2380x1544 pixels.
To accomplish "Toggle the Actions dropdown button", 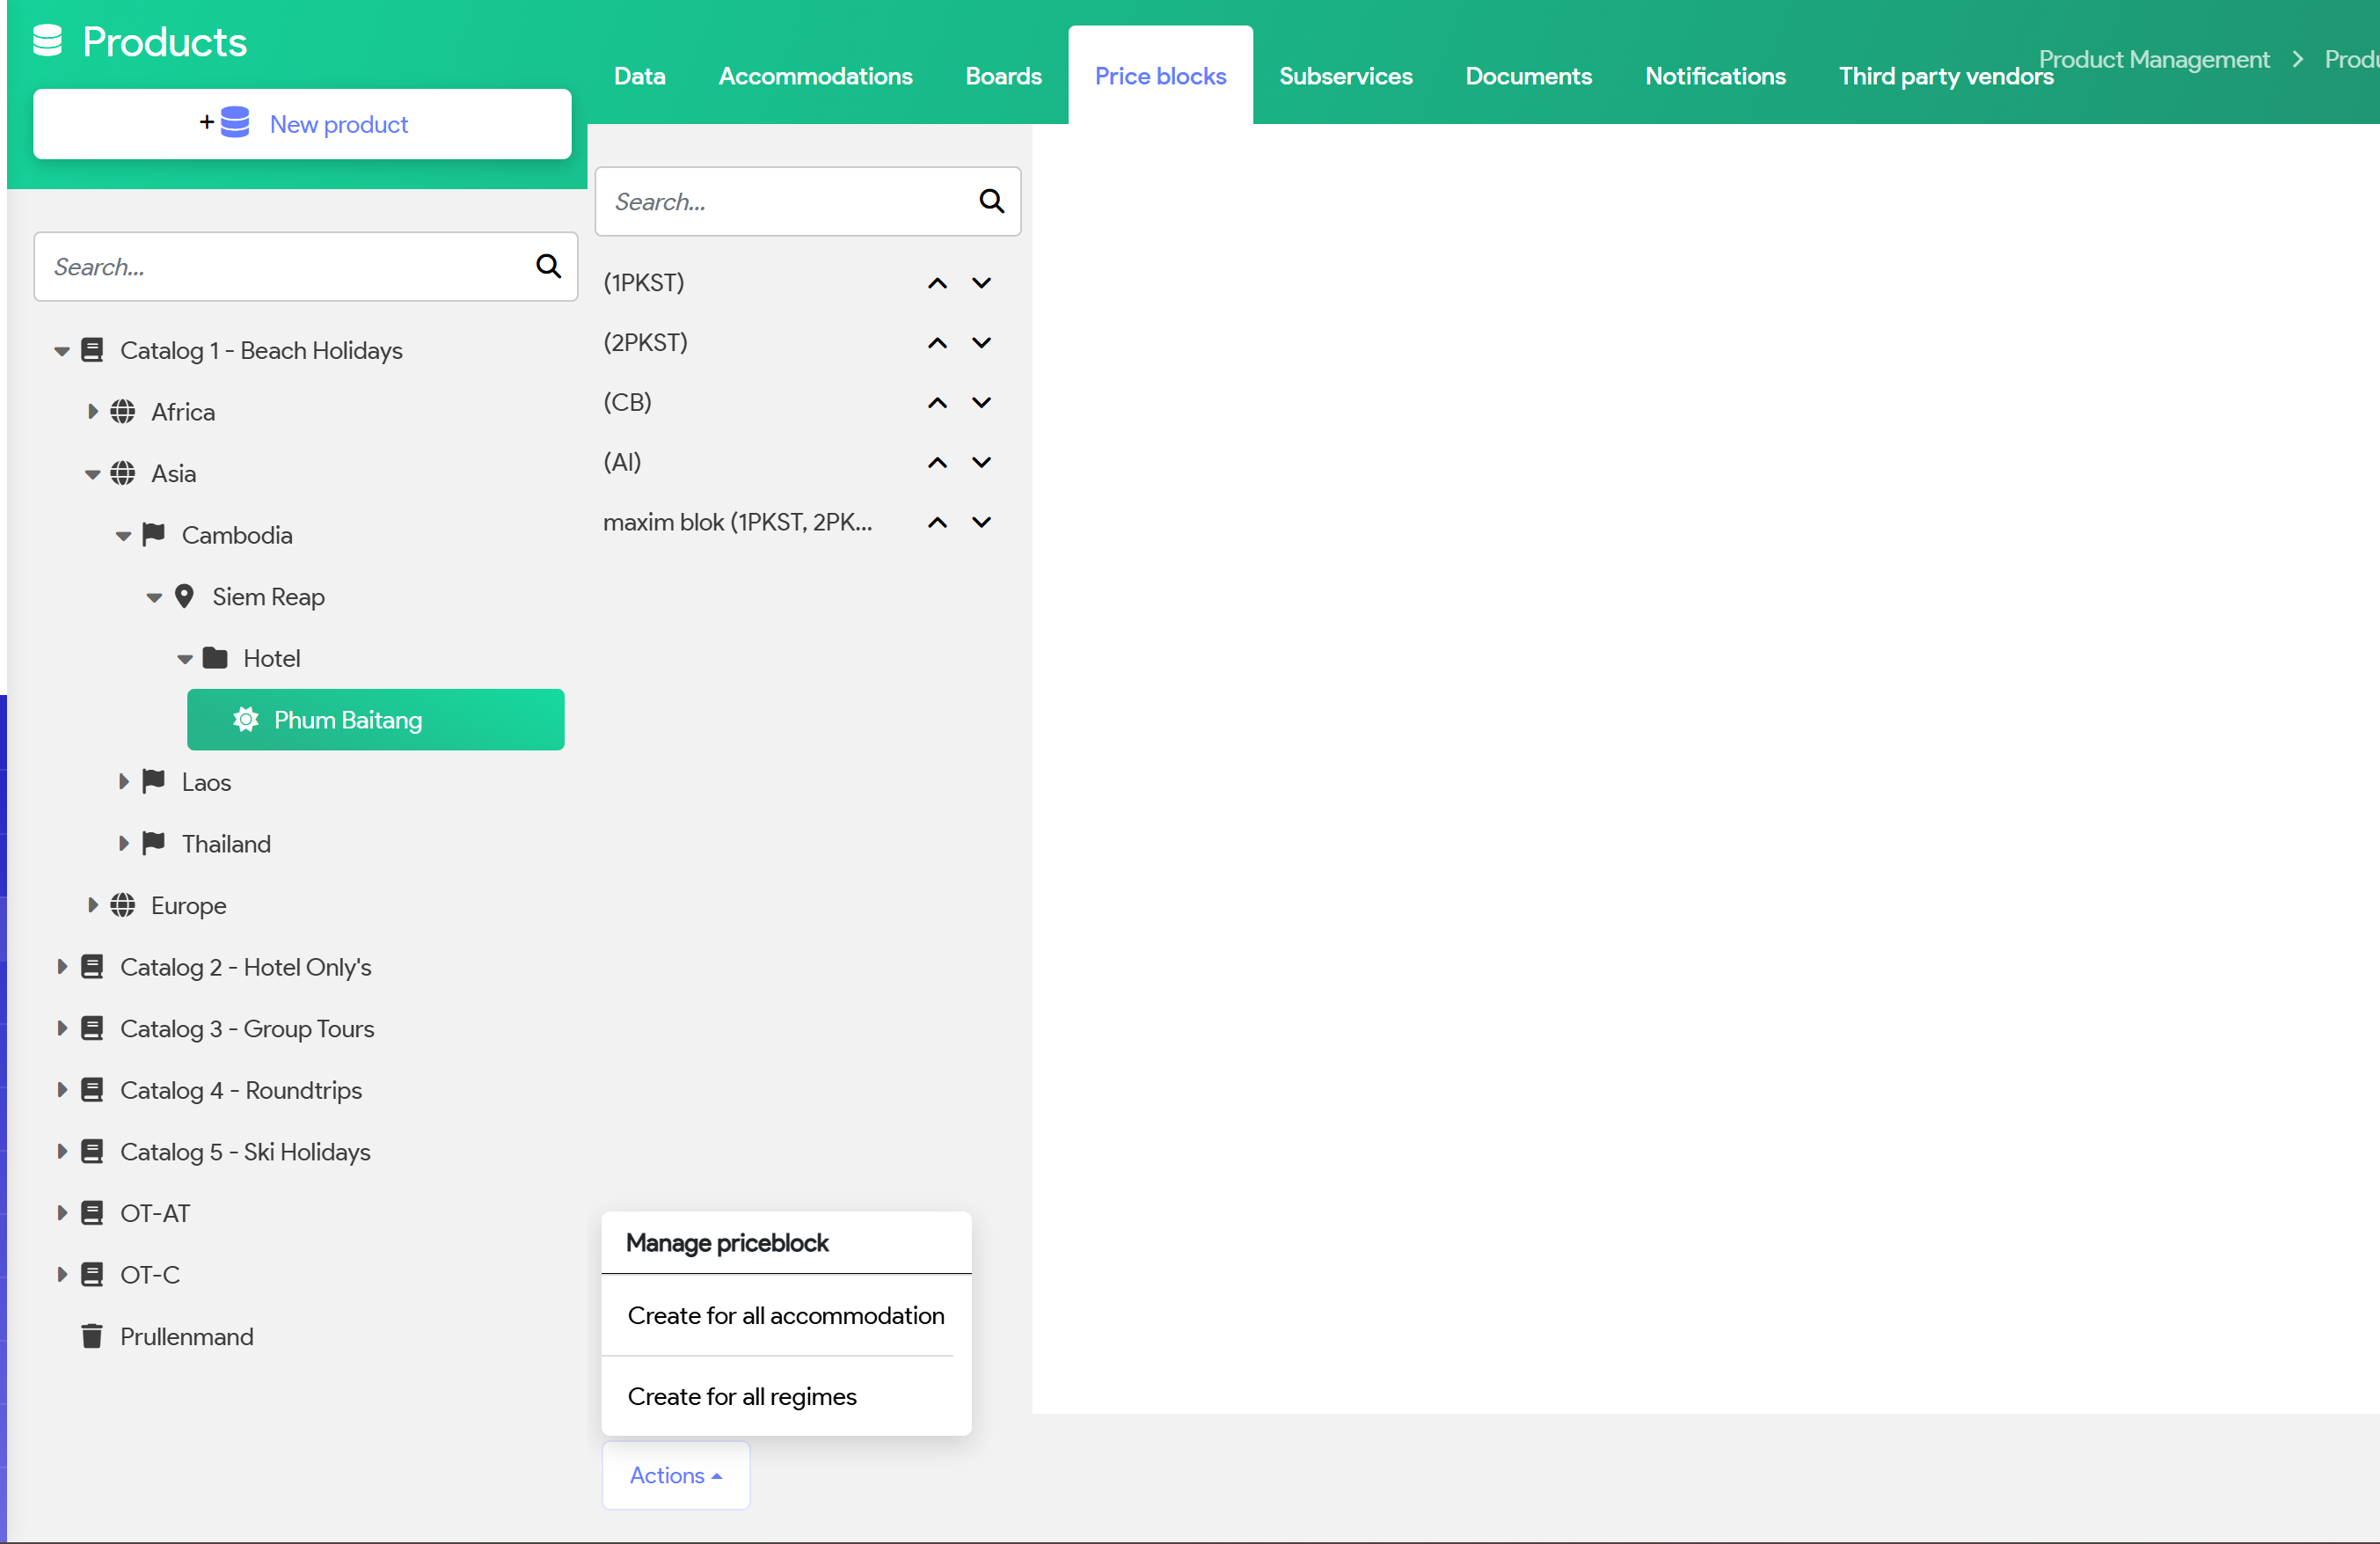I will tap(675, 1475).
